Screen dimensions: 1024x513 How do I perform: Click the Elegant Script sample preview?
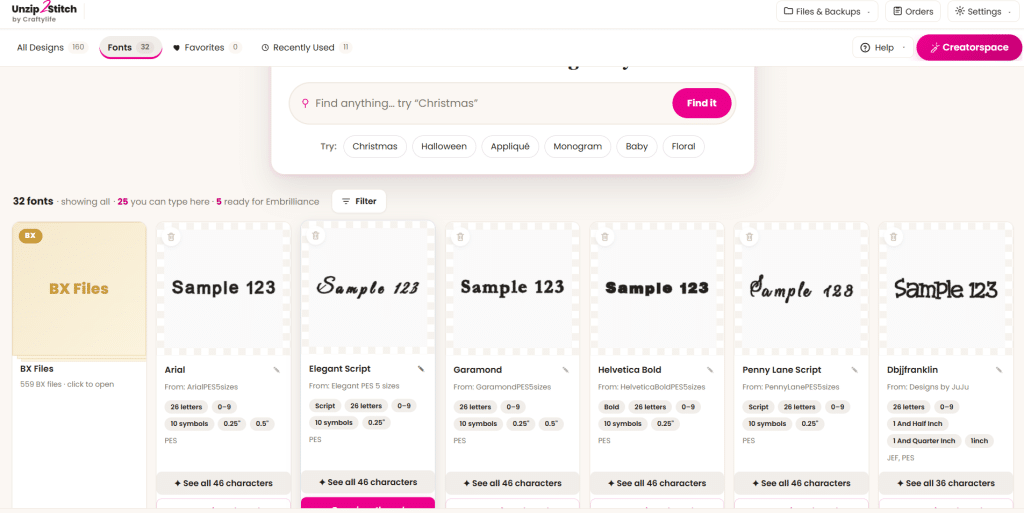coord(368,287)
